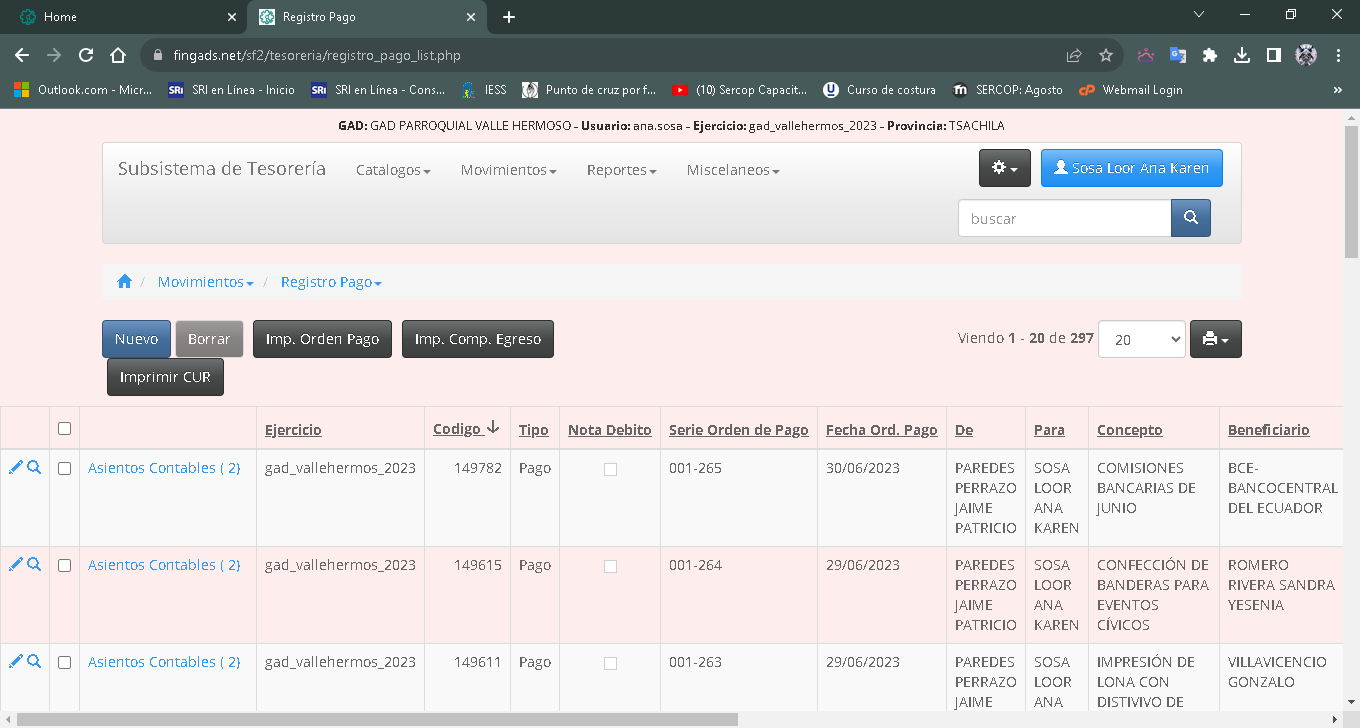1360x728 pixels.
Task: Open the records per page dropdown
Action: coord(1141,339)
